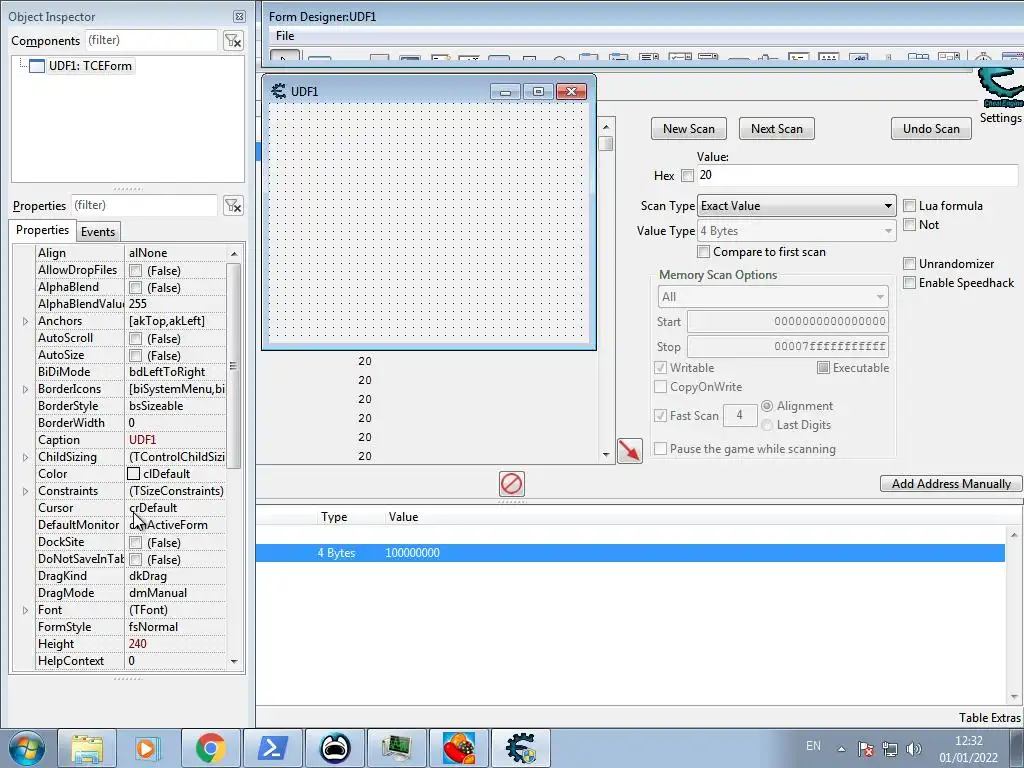Viewport: 1024px width, 768px height.
Task: Switch to the Properties tab
Action: coord(42,230)
